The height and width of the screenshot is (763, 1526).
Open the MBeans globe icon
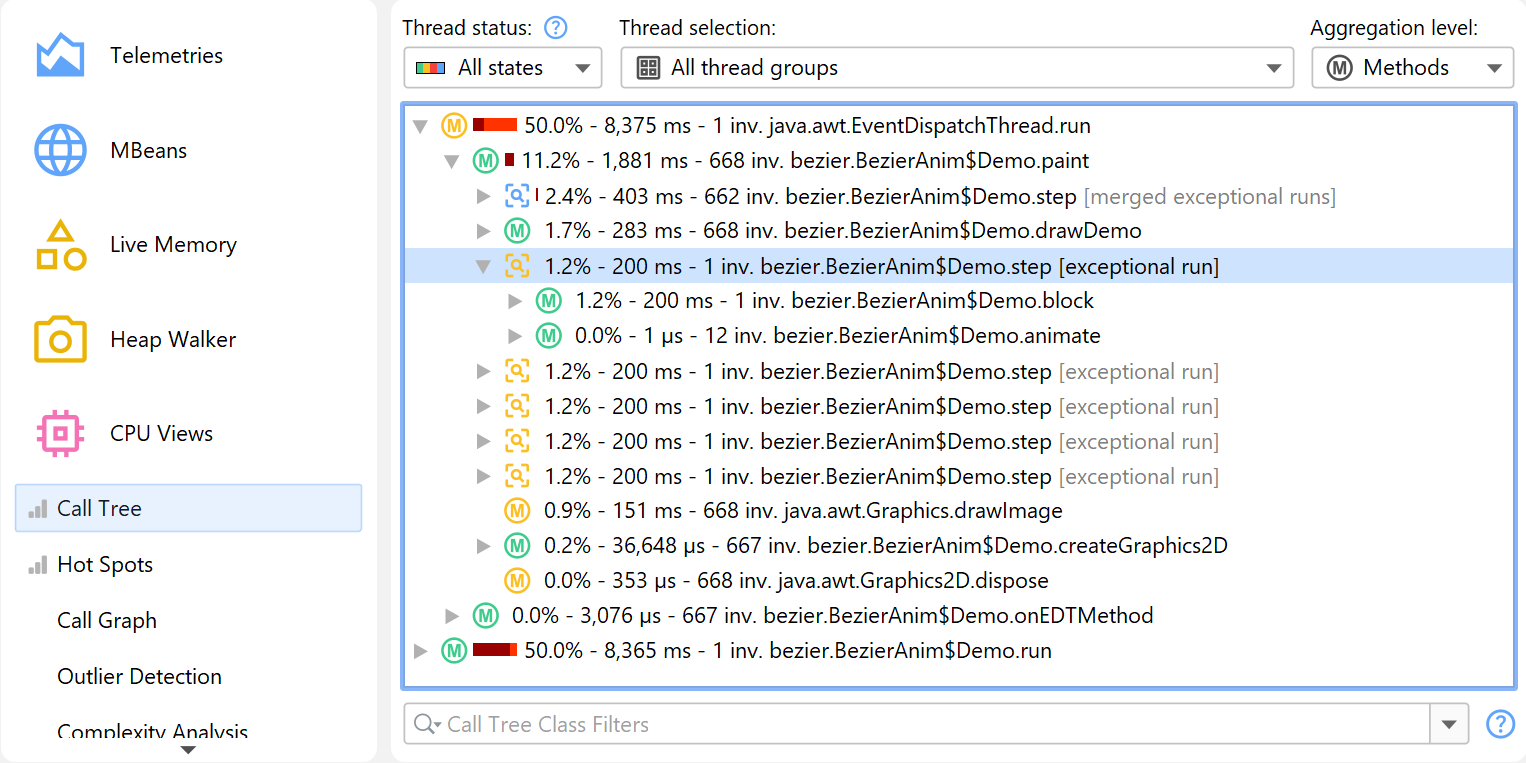pyautogui.click(x=60, y=151)
